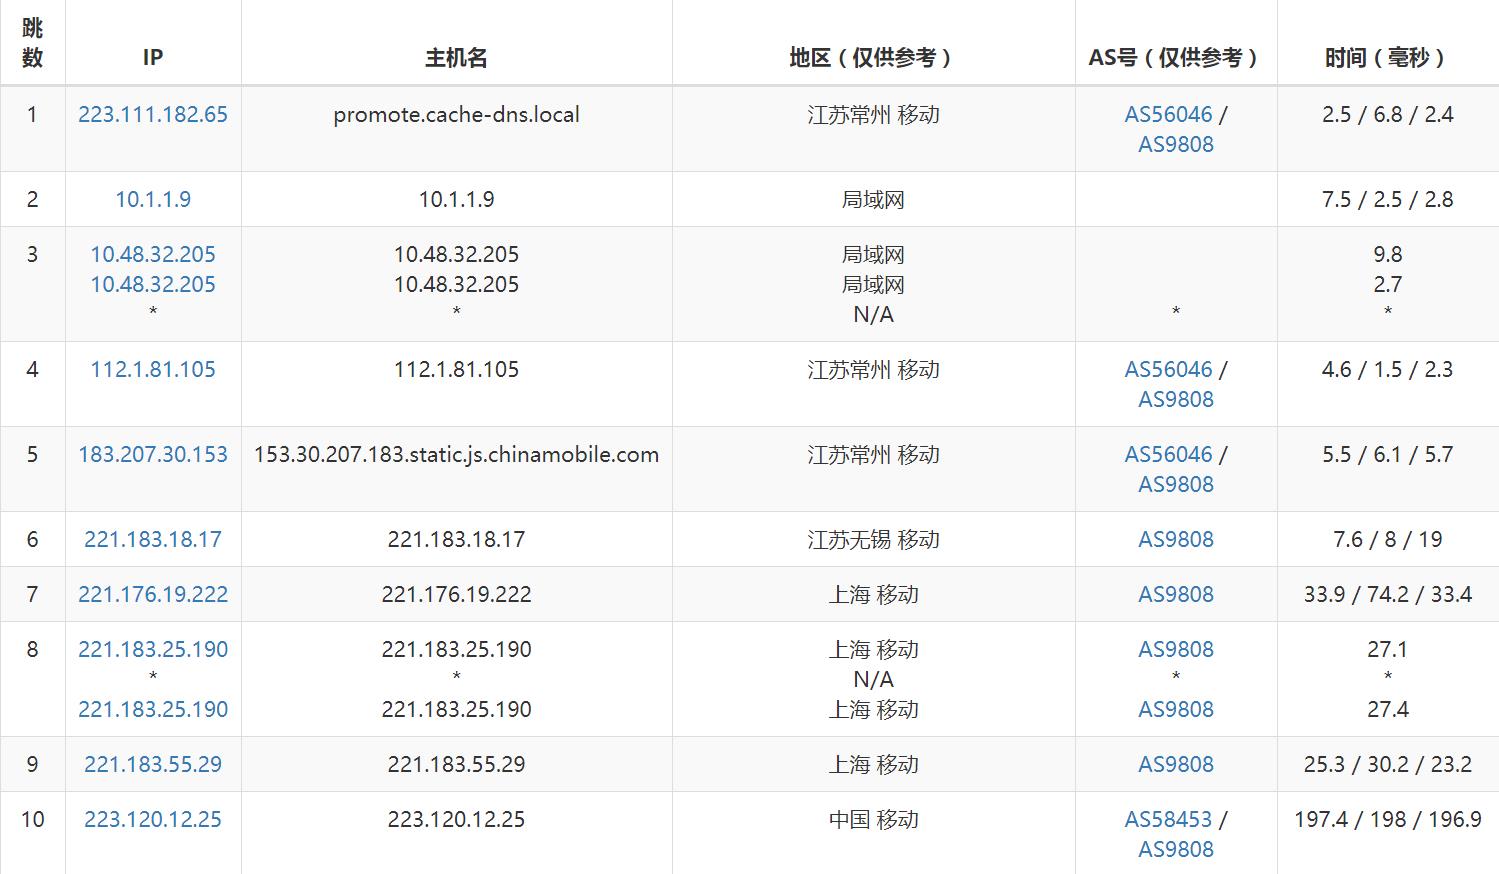Click the IP column header

tap(153, 58)
